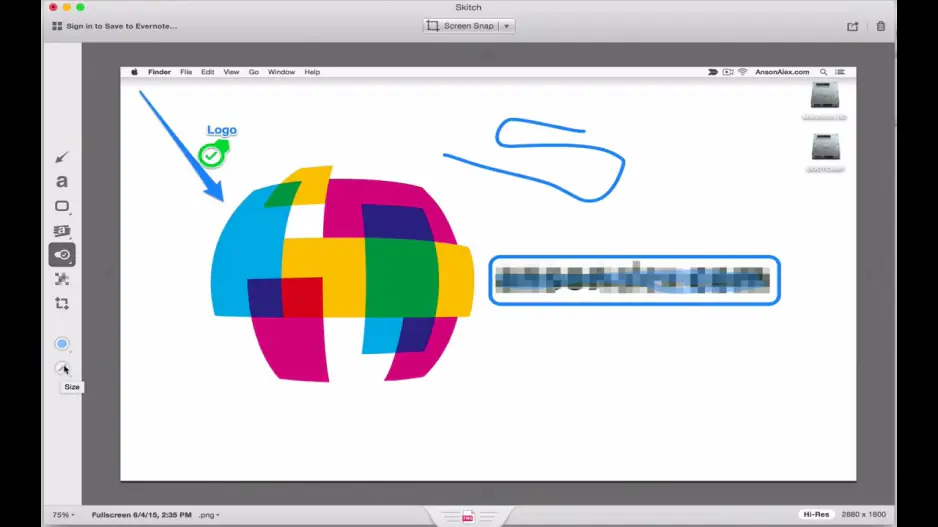Click the Notification Center list icon
This screenshot has width=938, height=527.
click(x=840, y=72)
